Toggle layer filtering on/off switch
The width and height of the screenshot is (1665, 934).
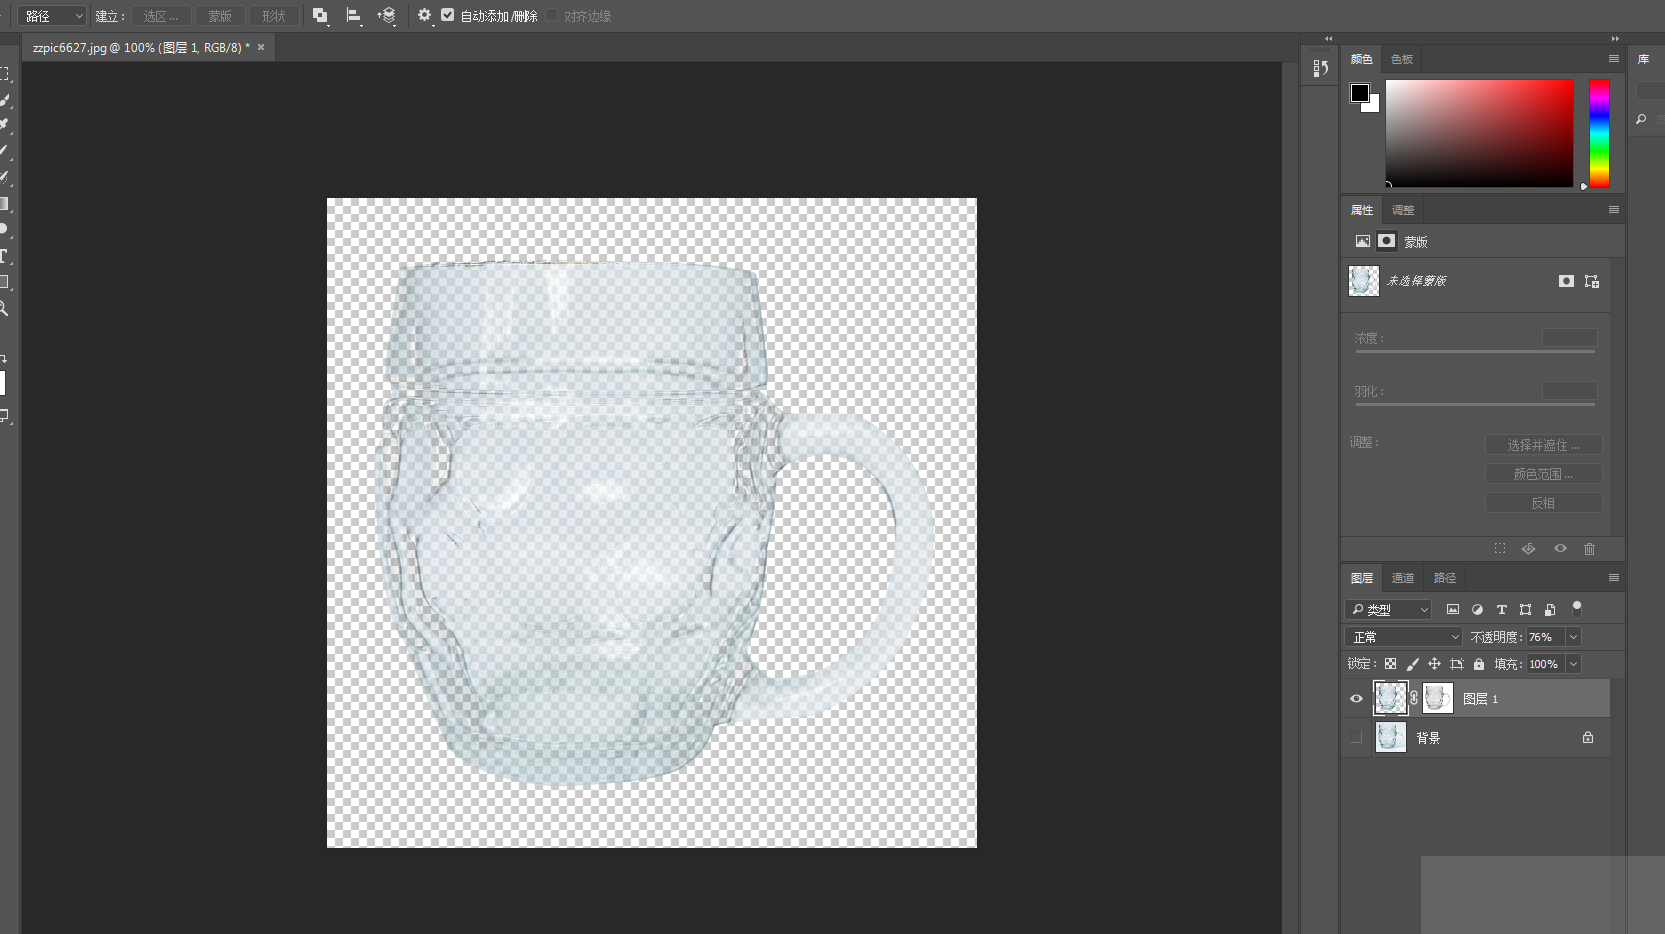coord(1577,608)
